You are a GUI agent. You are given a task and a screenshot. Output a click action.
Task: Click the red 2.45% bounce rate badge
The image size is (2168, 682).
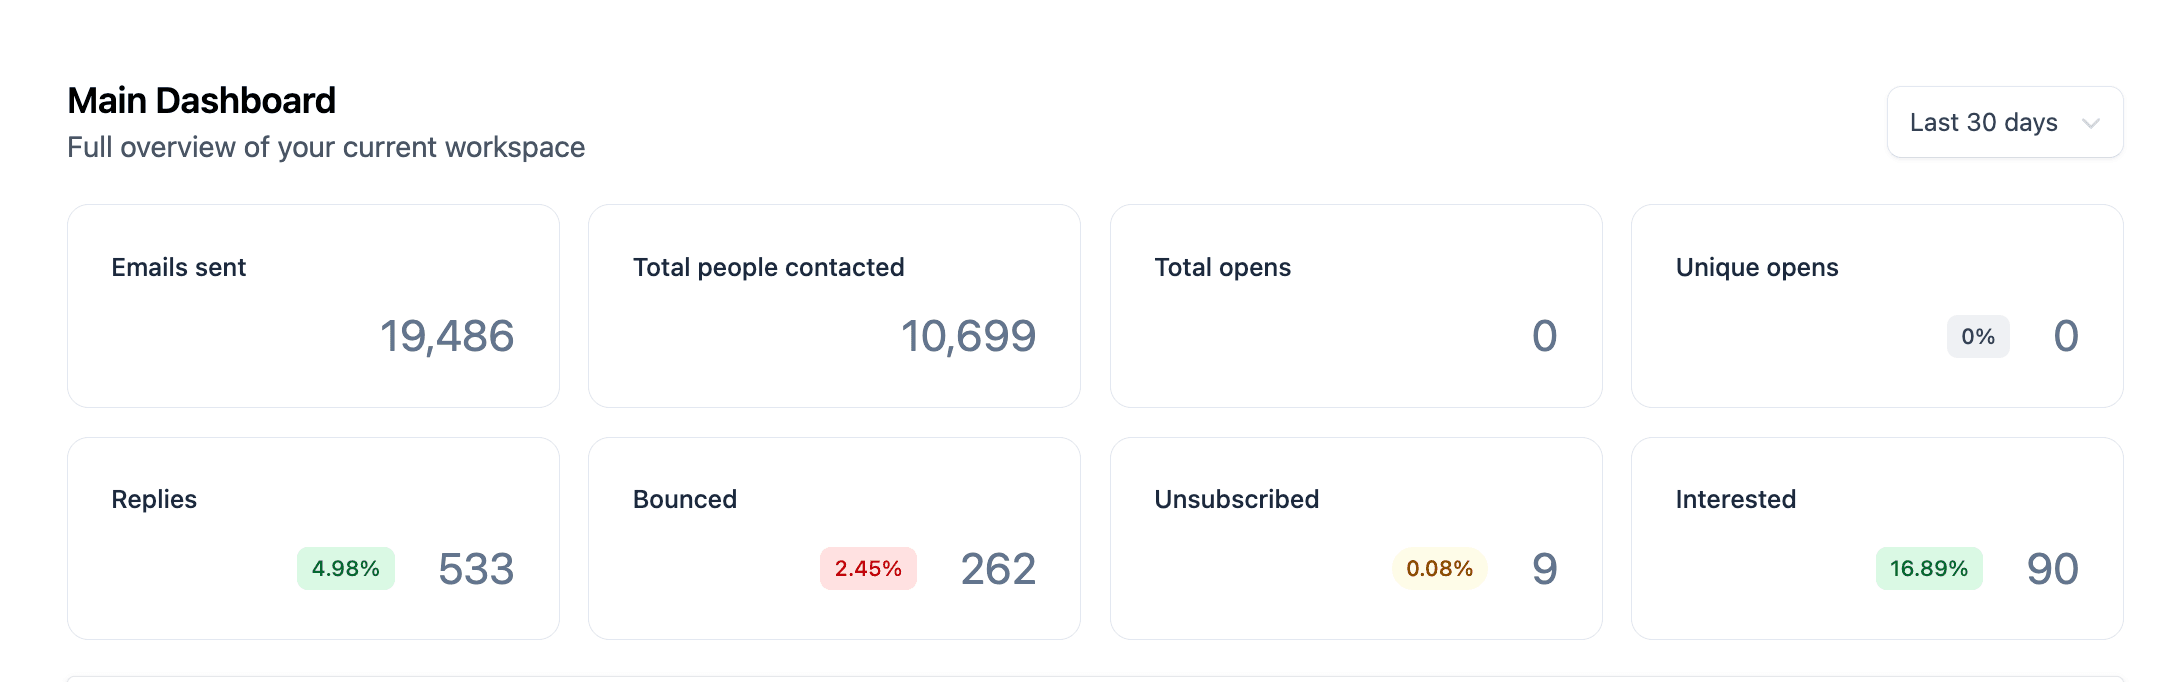867,569
